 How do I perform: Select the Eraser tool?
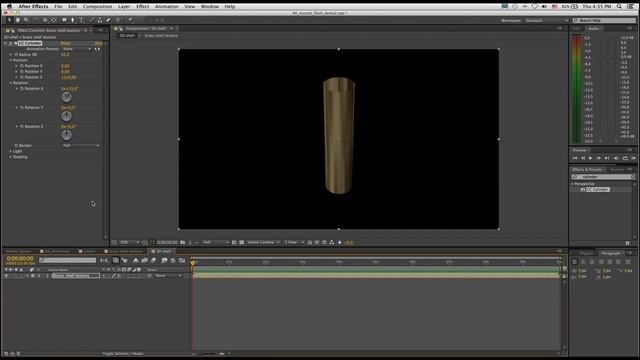pyautogui.click(x=108, y=20)
